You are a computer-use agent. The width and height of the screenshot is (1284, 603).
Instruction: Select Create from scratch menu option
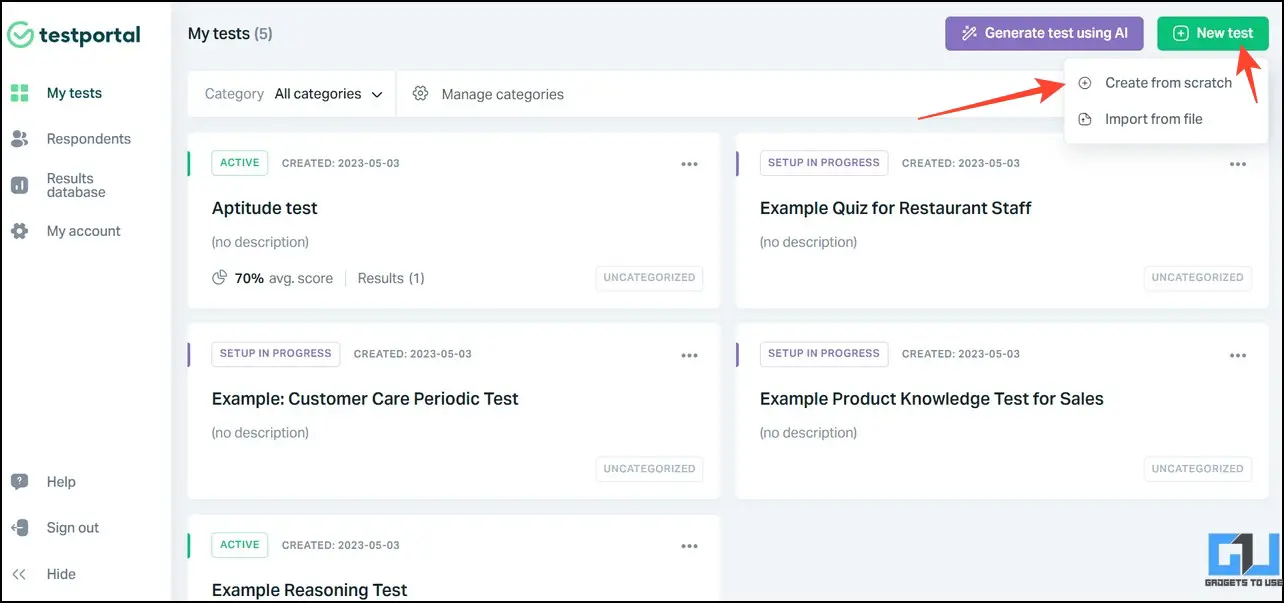pyautogui.click(x=1167, y=83)
